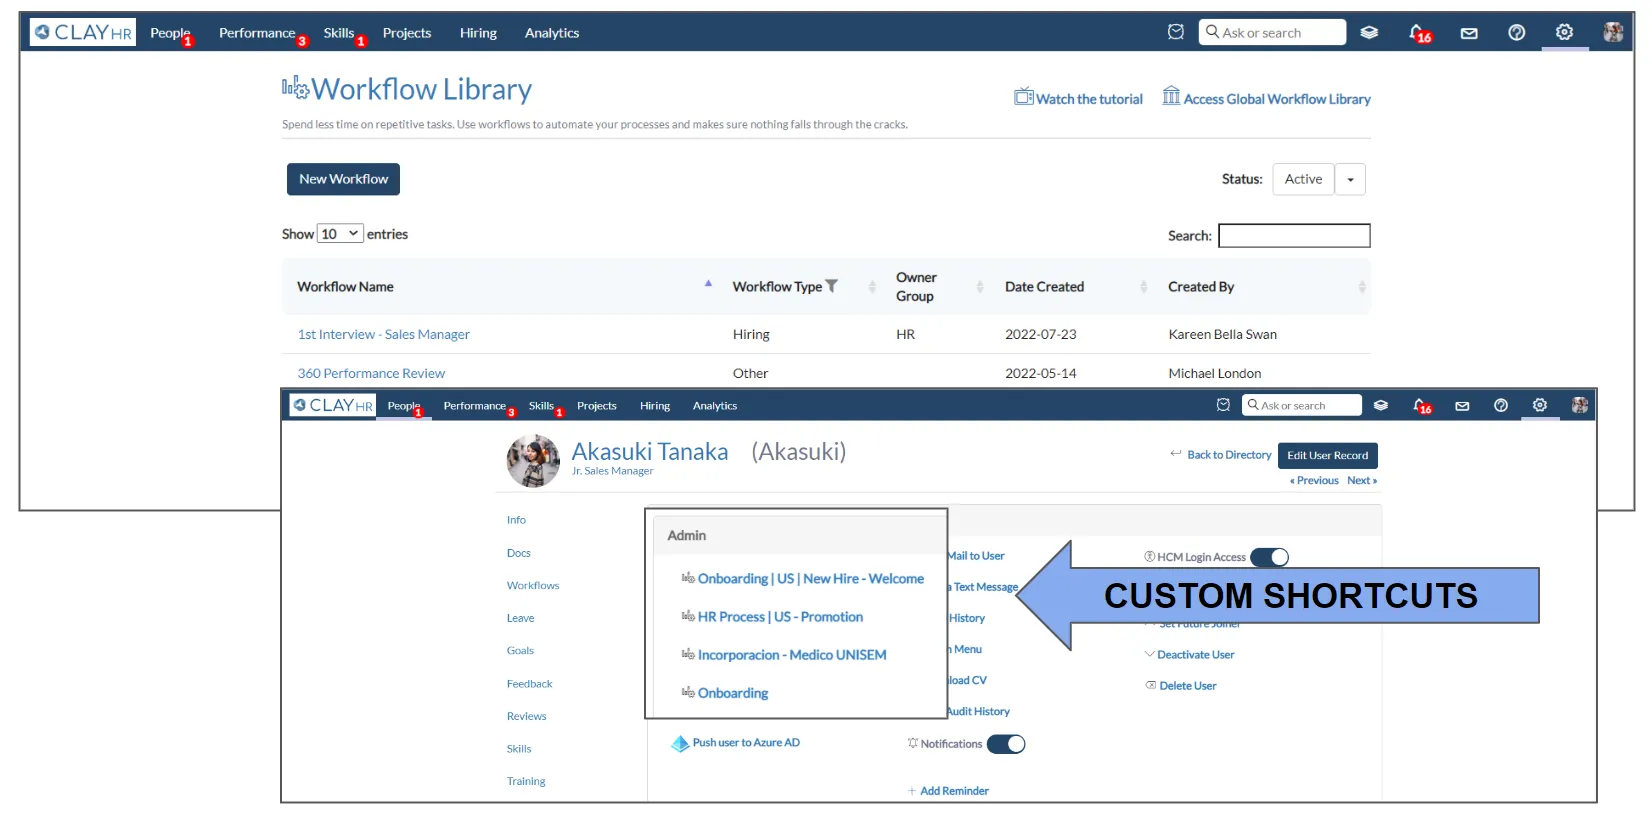Screen dimensions: 1652x817
Task: Open the Projects menu in the Akasuki profile window
Action: pos(597,406)
